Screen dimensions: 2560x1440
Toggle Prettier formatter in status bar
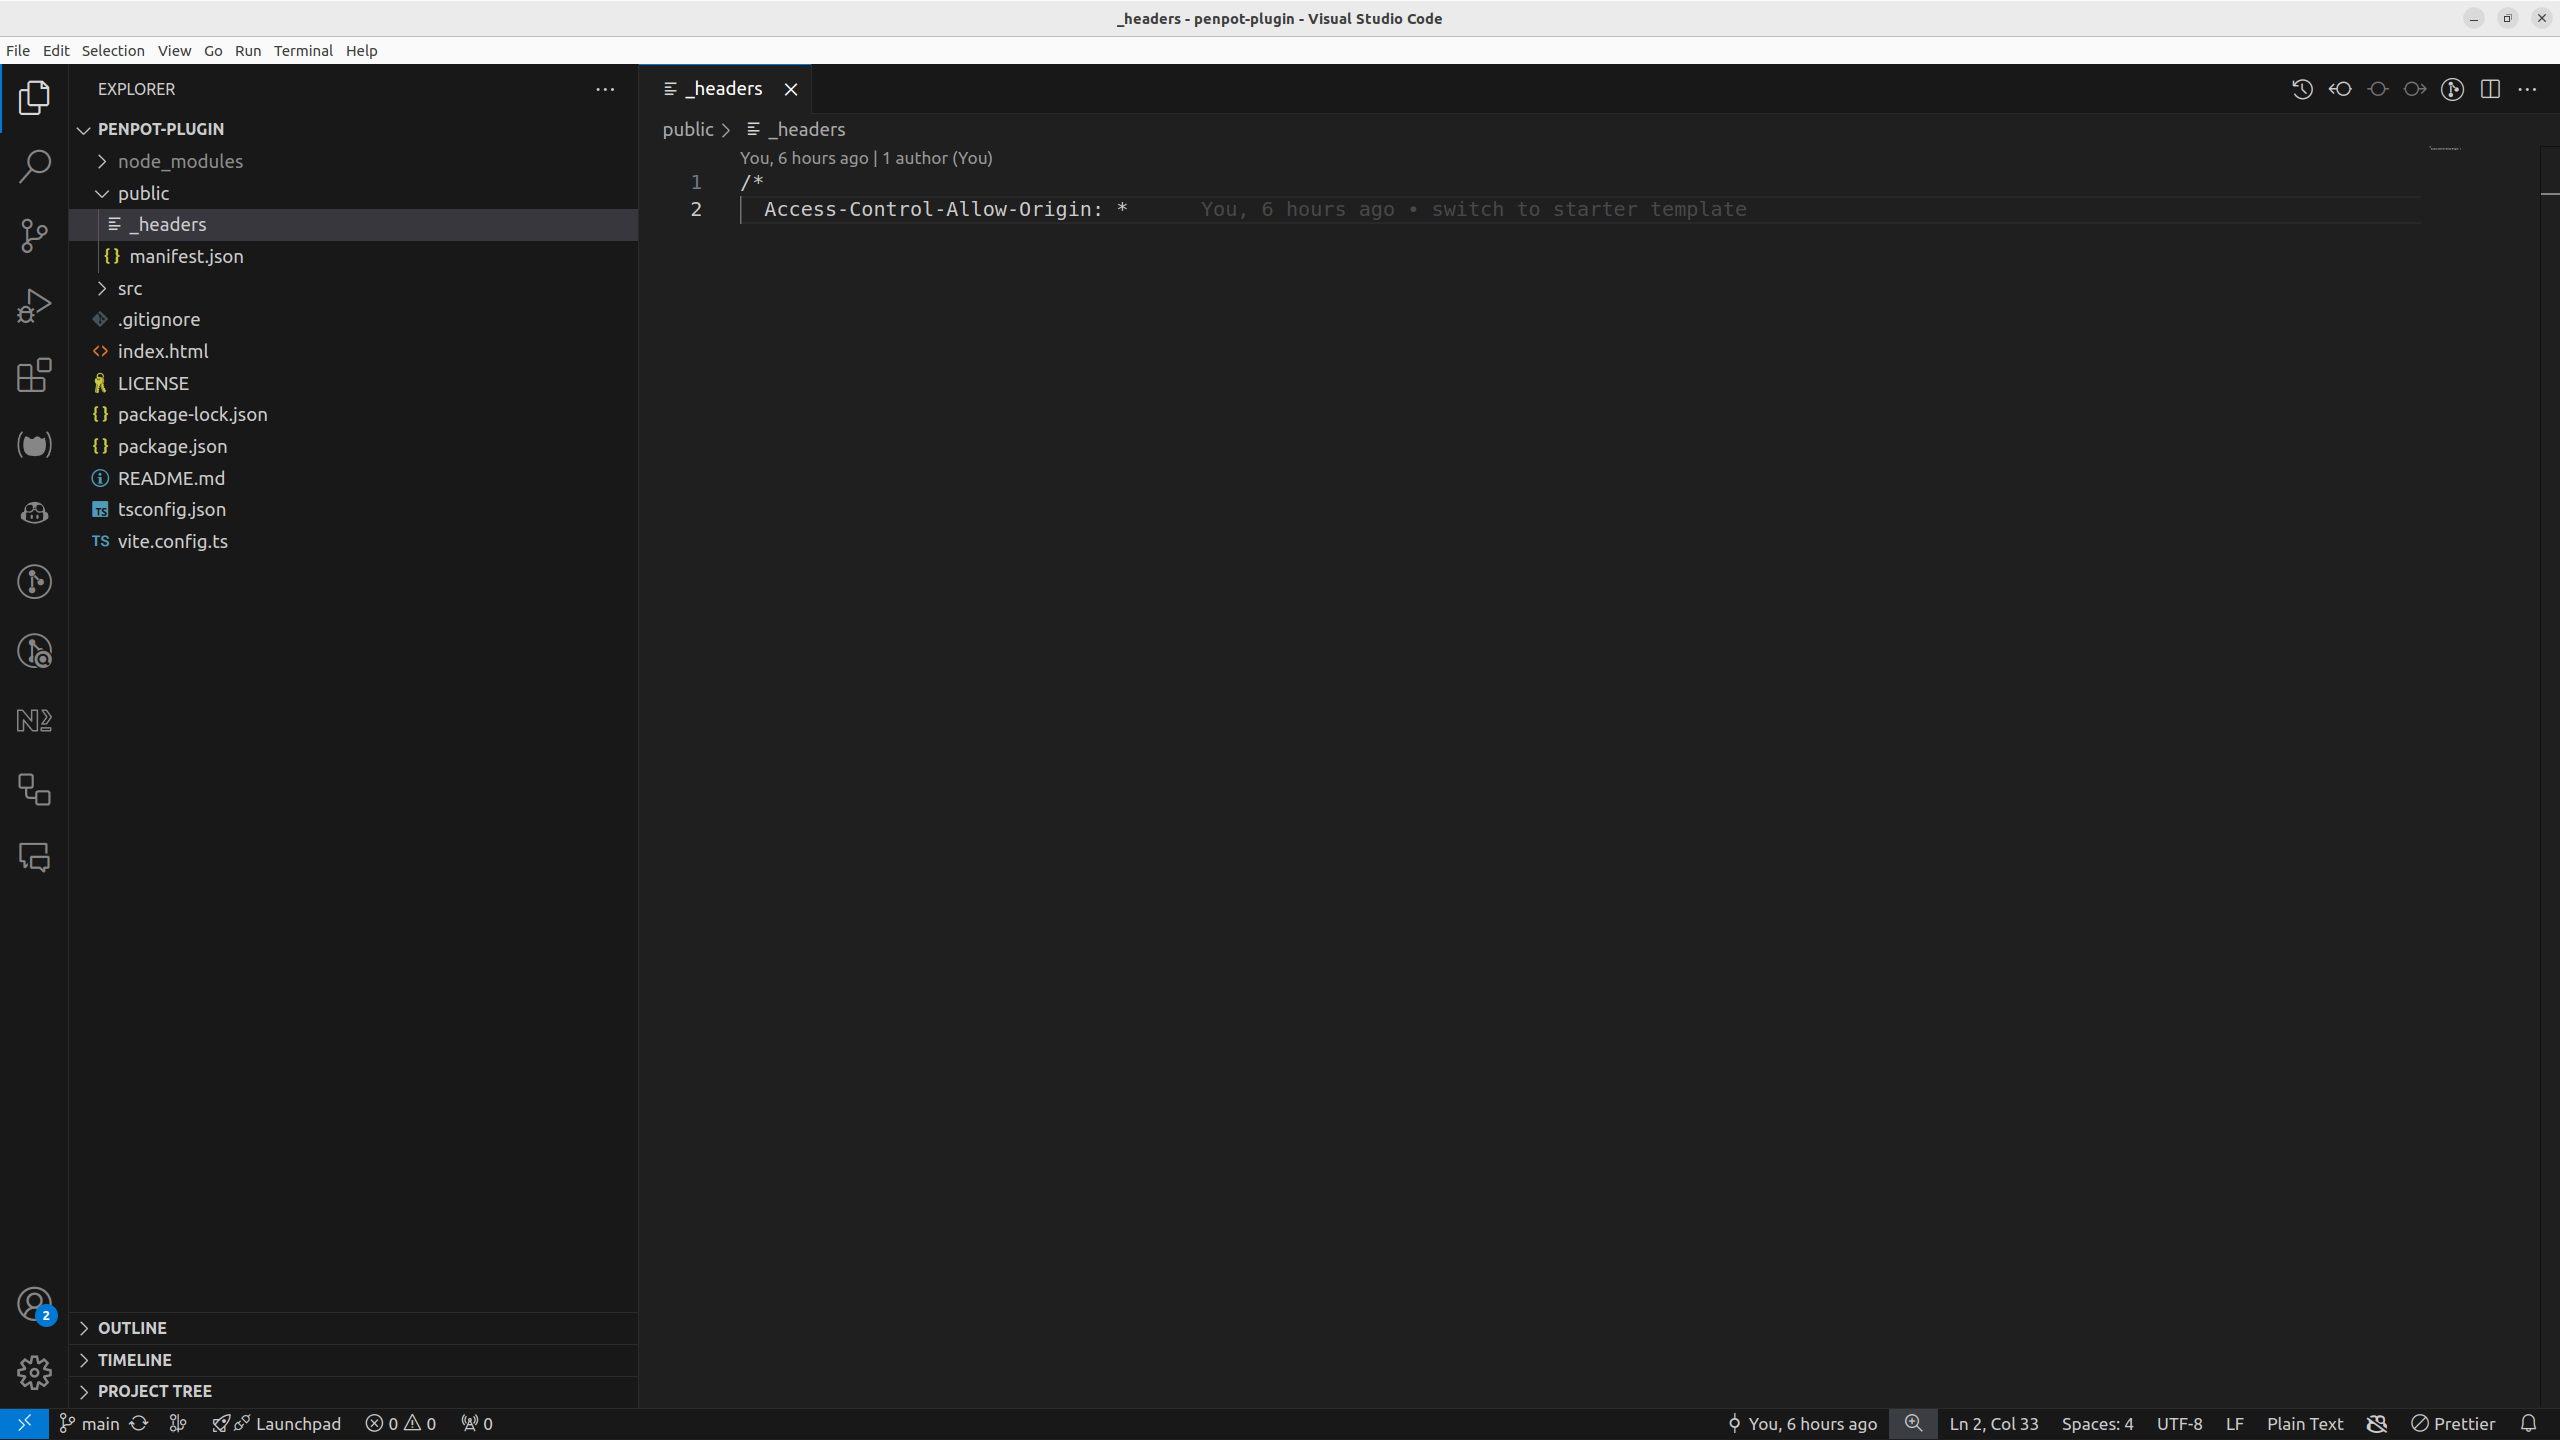tap(2452, 1423)
